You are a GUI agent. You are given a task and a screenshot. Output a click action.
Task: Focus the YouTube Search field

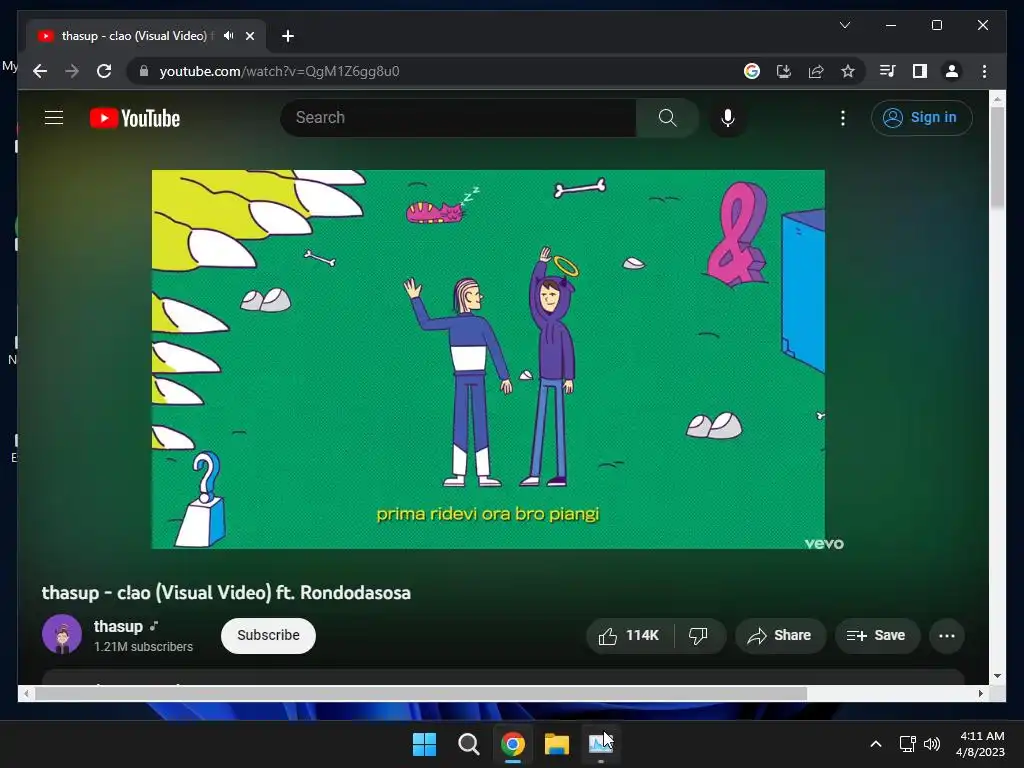pyautogui.click(x=458, y=118)
